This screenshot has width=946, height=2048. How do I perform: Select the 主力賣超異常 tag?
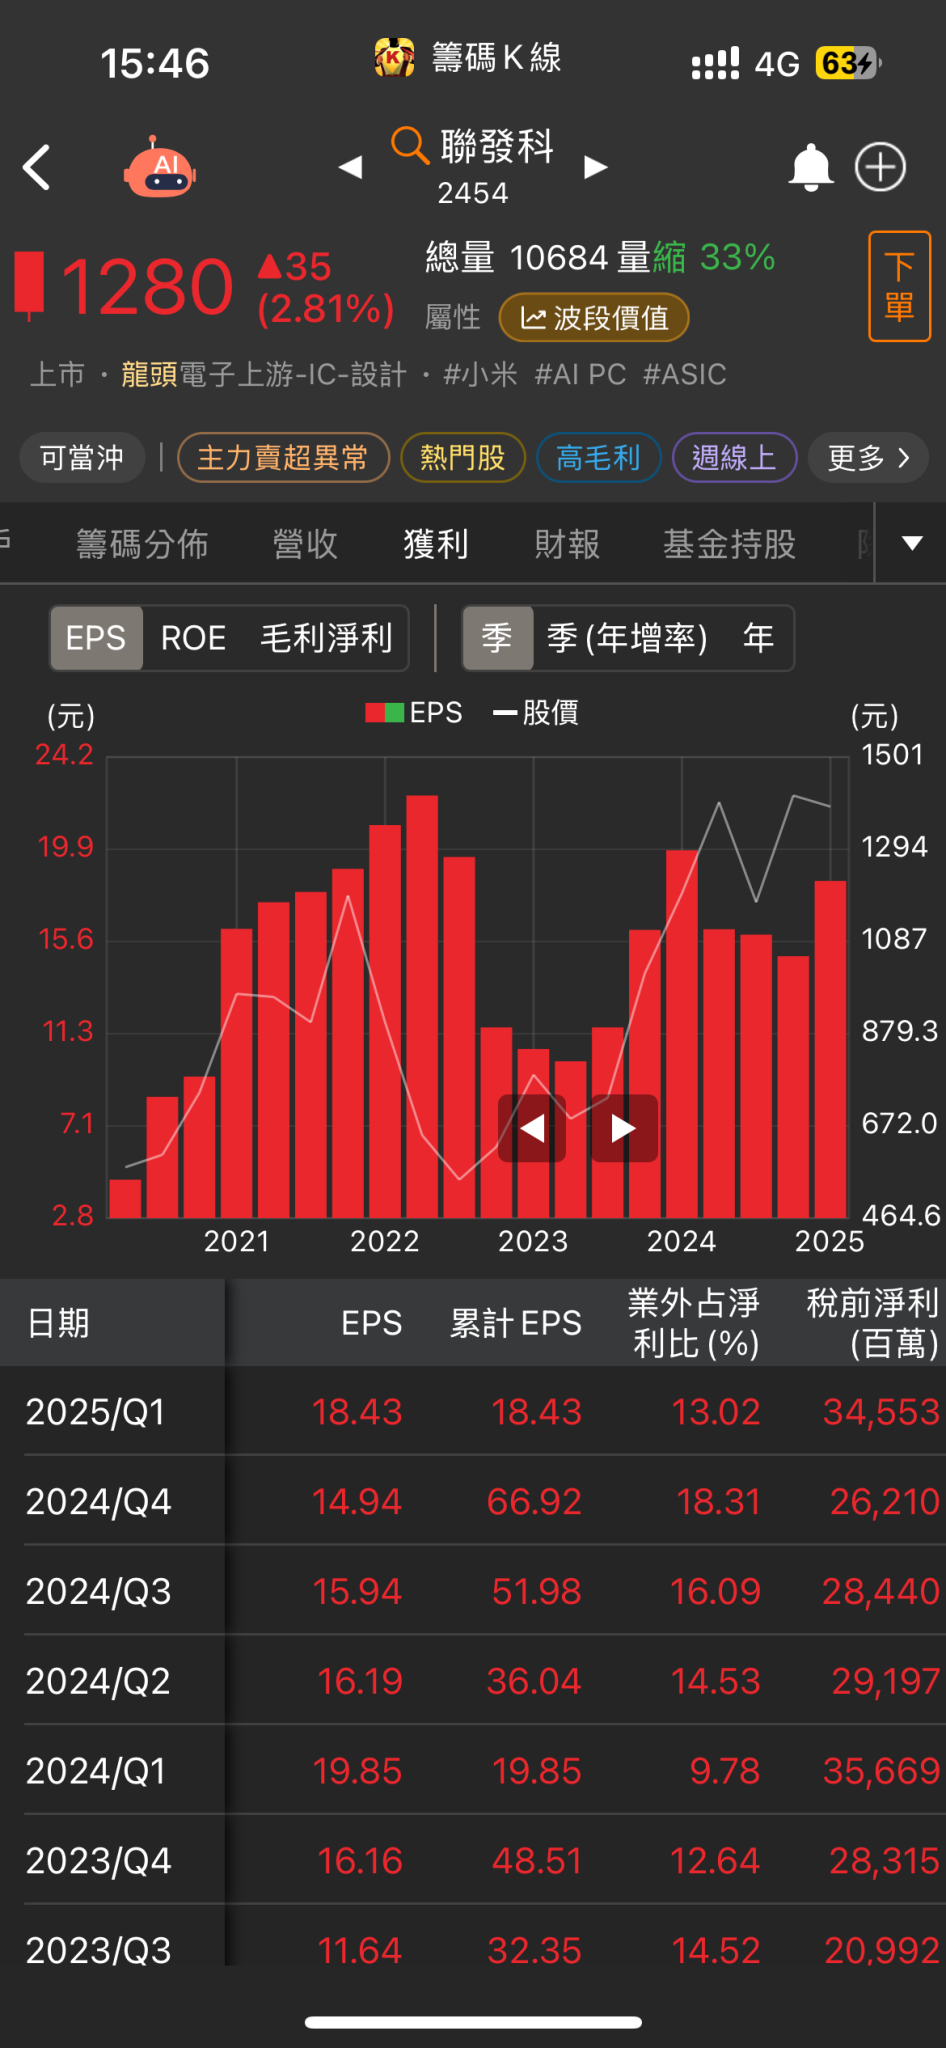(x=283, y=458)
